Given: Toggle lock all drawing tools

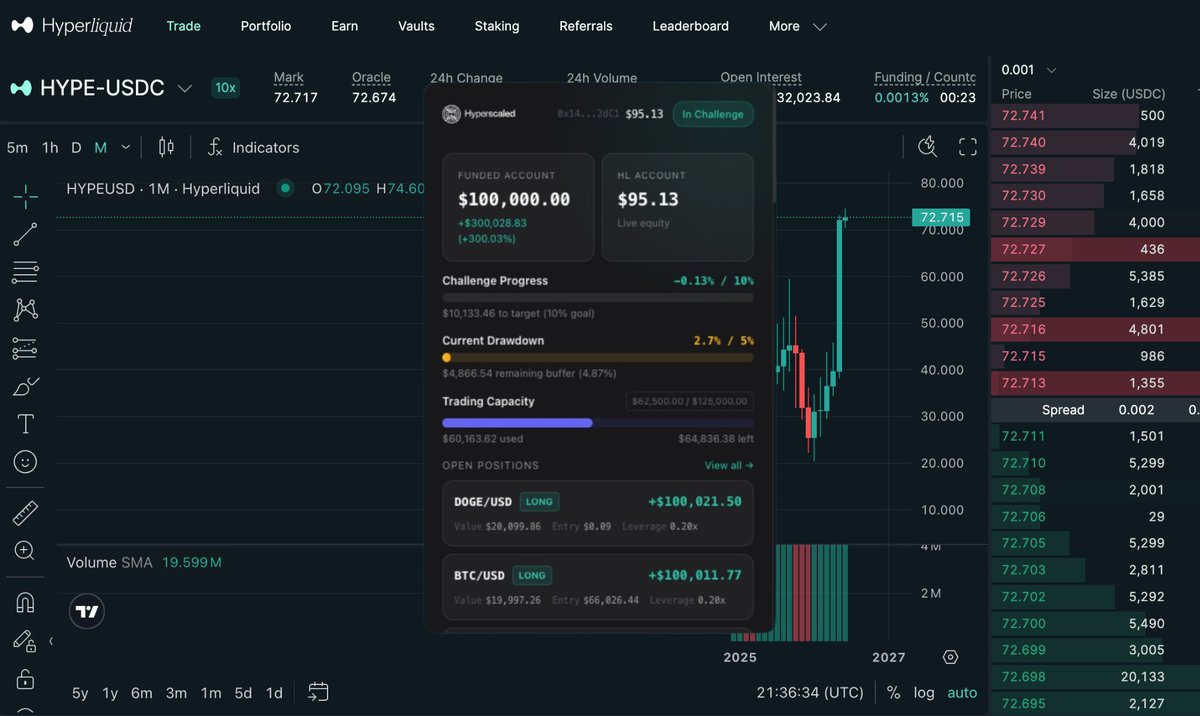Looking at the screenshot, I should (26, 678).
